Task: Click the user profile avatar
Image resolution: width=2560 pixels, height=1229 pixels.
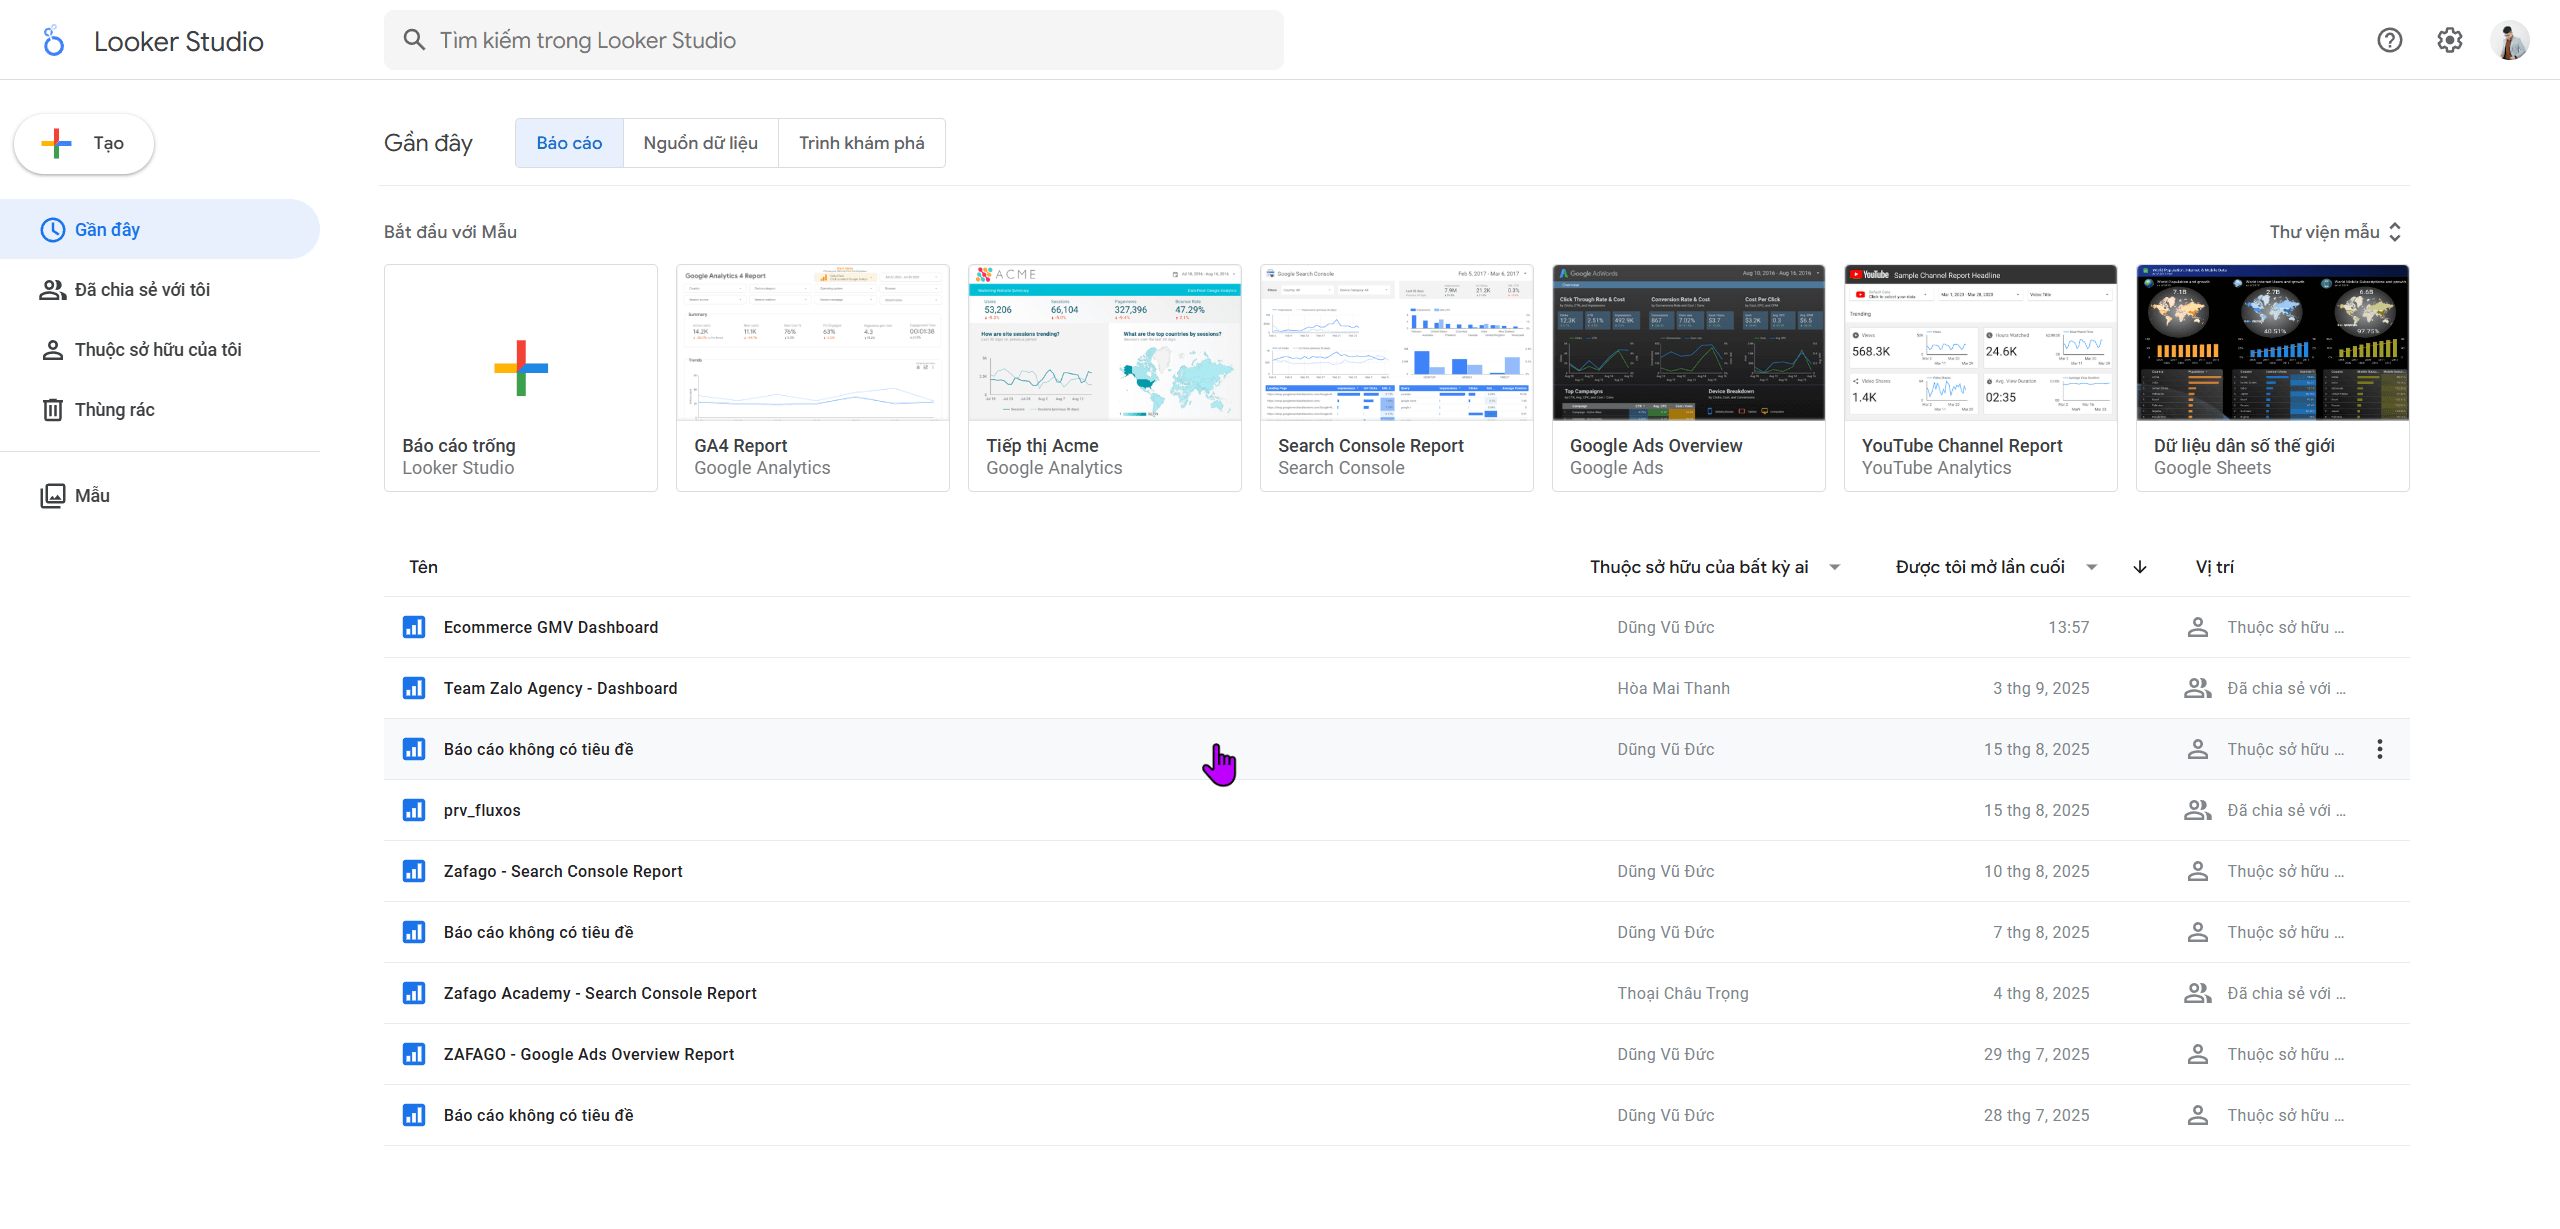Action: click(2509, 40)
